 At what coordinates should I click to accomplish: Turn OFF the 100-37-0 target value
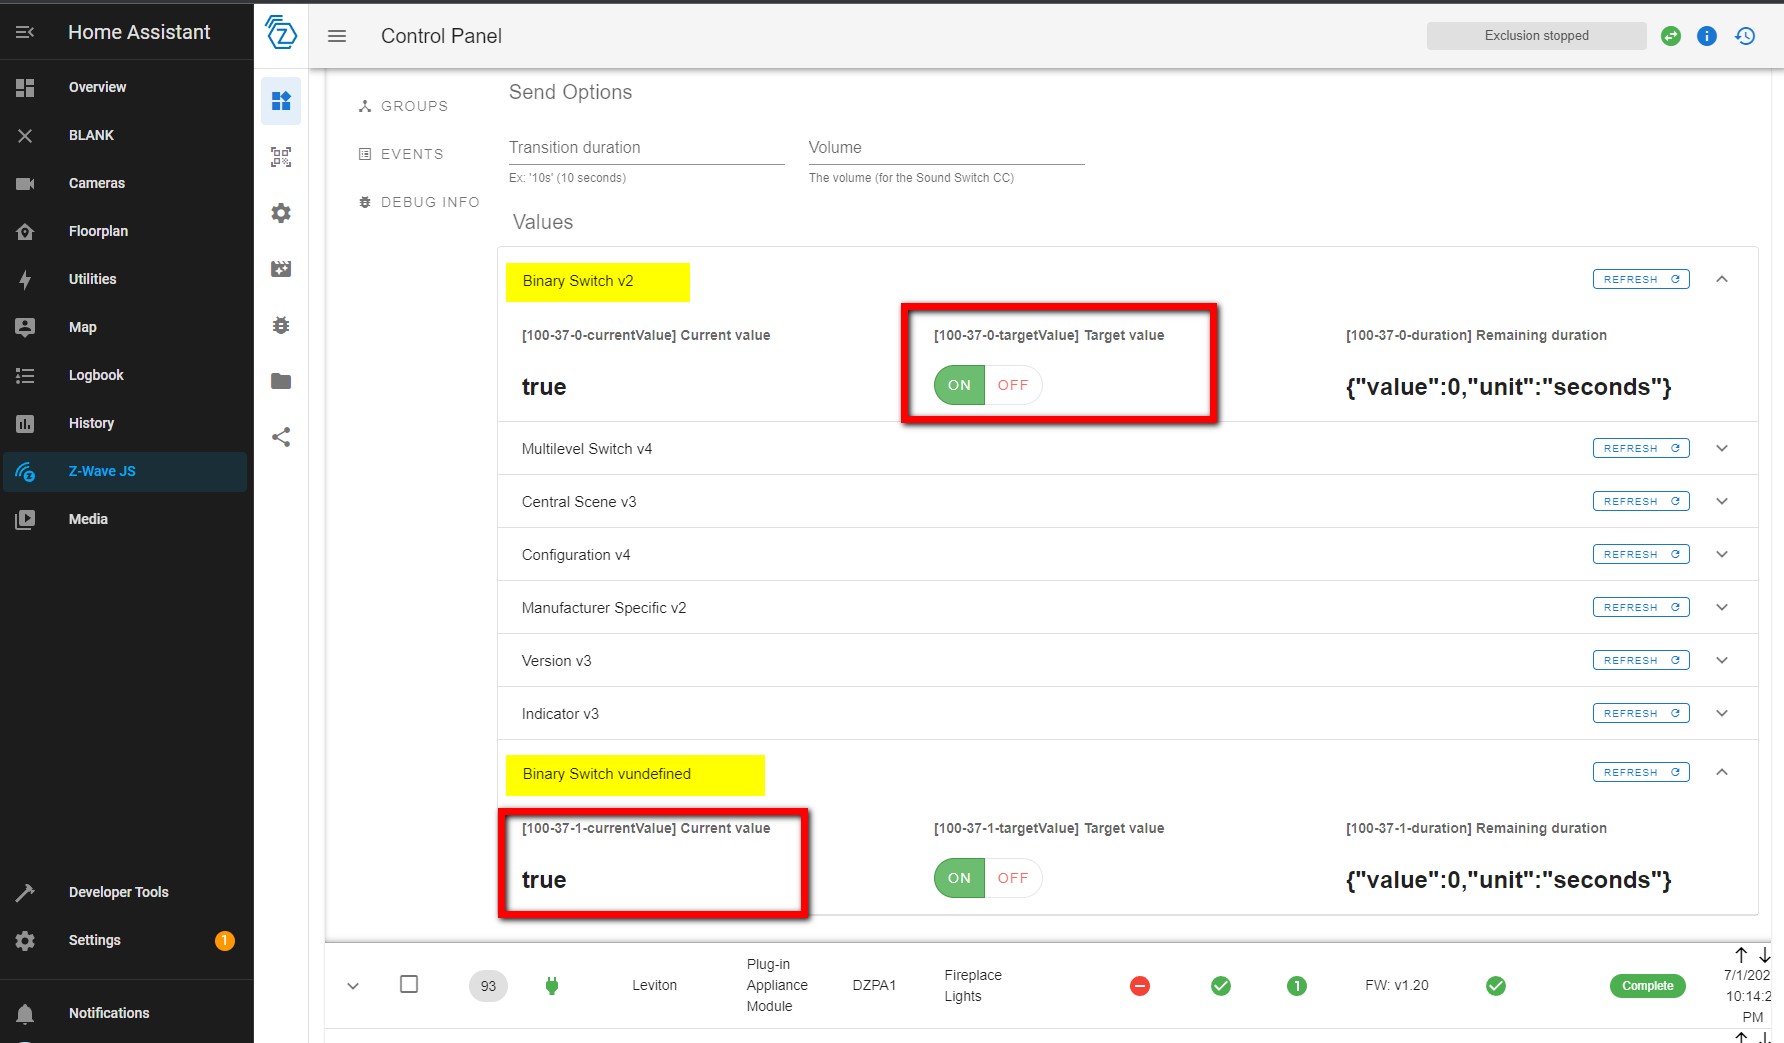coord(1013,385)
